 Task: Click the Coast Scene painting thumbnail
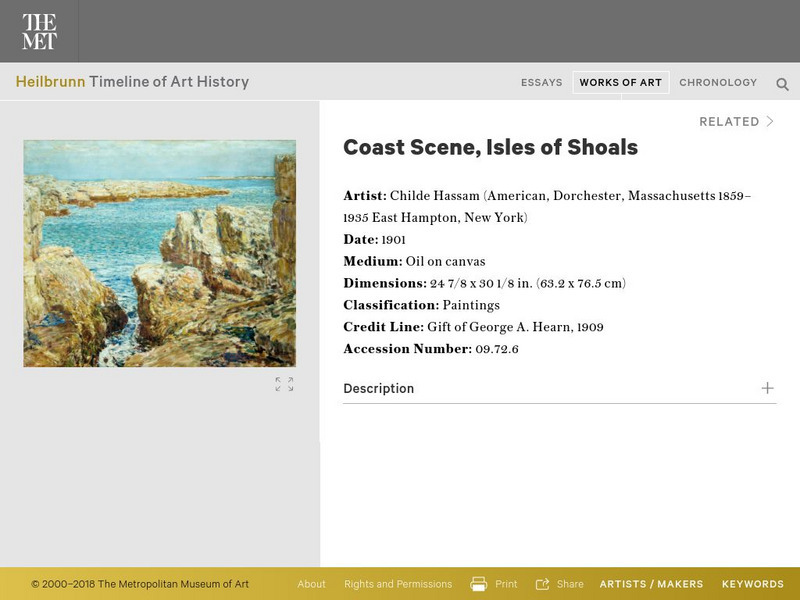coord(160,253)
